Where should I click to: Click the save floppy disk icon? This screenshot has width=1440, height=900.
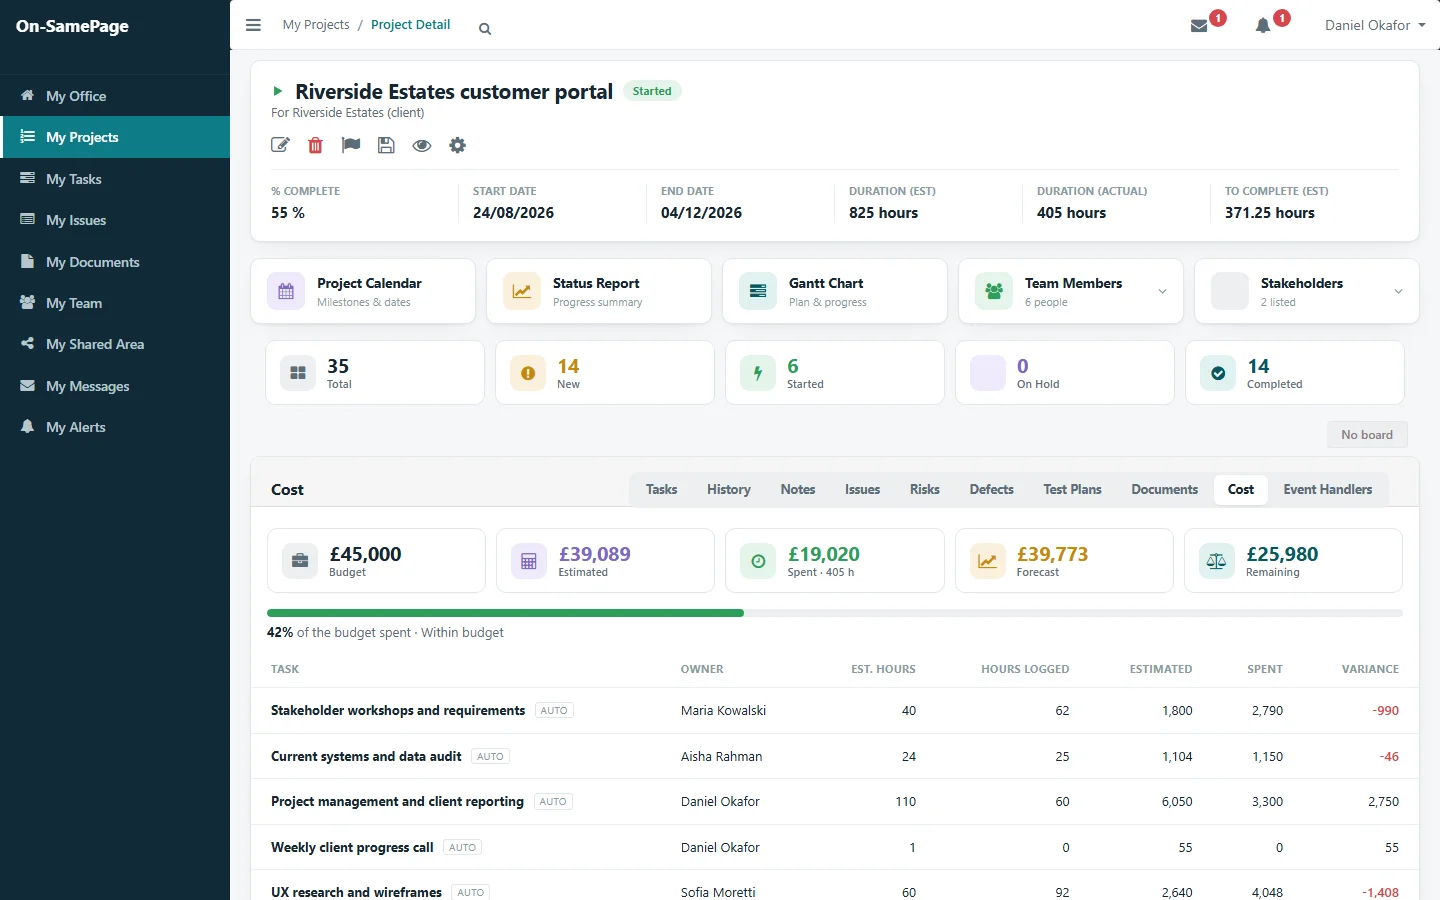pyautogui.click(x=386, y=145)
